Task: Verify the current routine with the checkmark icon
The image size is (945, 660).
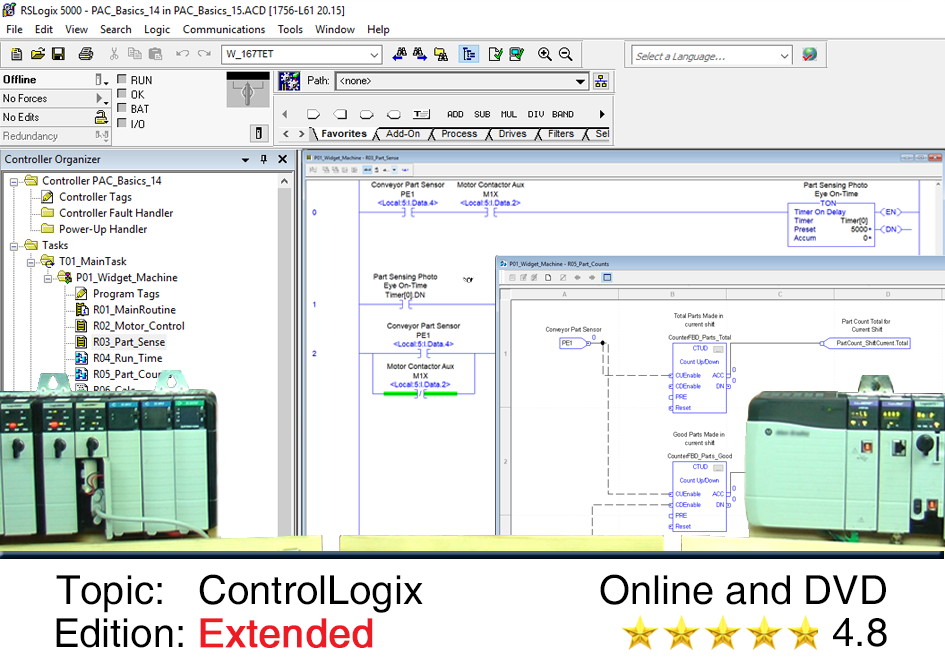Action: click(x=498, y=53)
